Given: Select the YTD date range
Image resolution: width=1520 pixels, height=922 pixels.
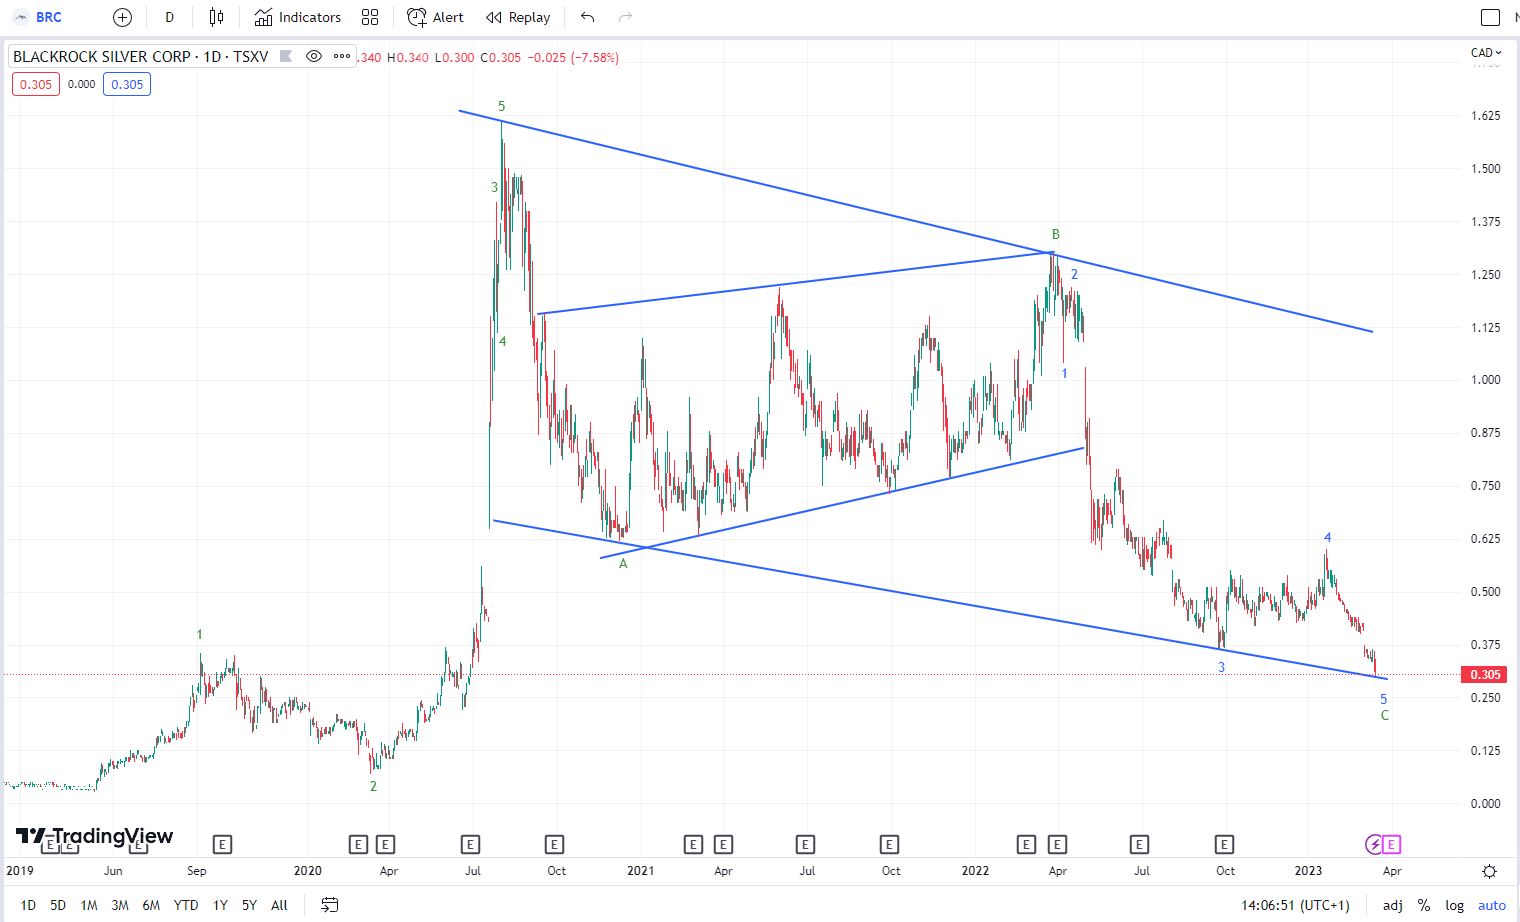Looking at the screenshot, I should click(186, 905).
